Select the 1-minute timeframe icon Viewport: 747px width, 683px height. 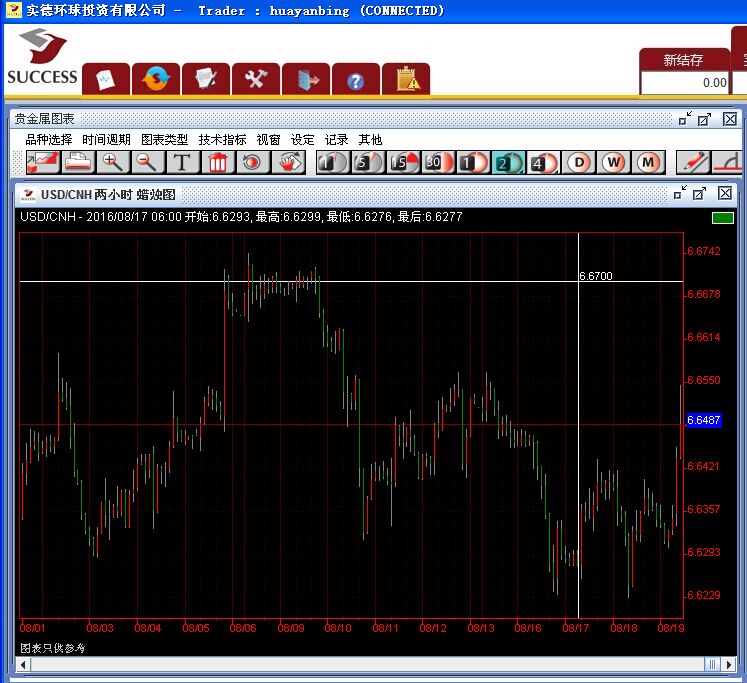coord(333,163)
